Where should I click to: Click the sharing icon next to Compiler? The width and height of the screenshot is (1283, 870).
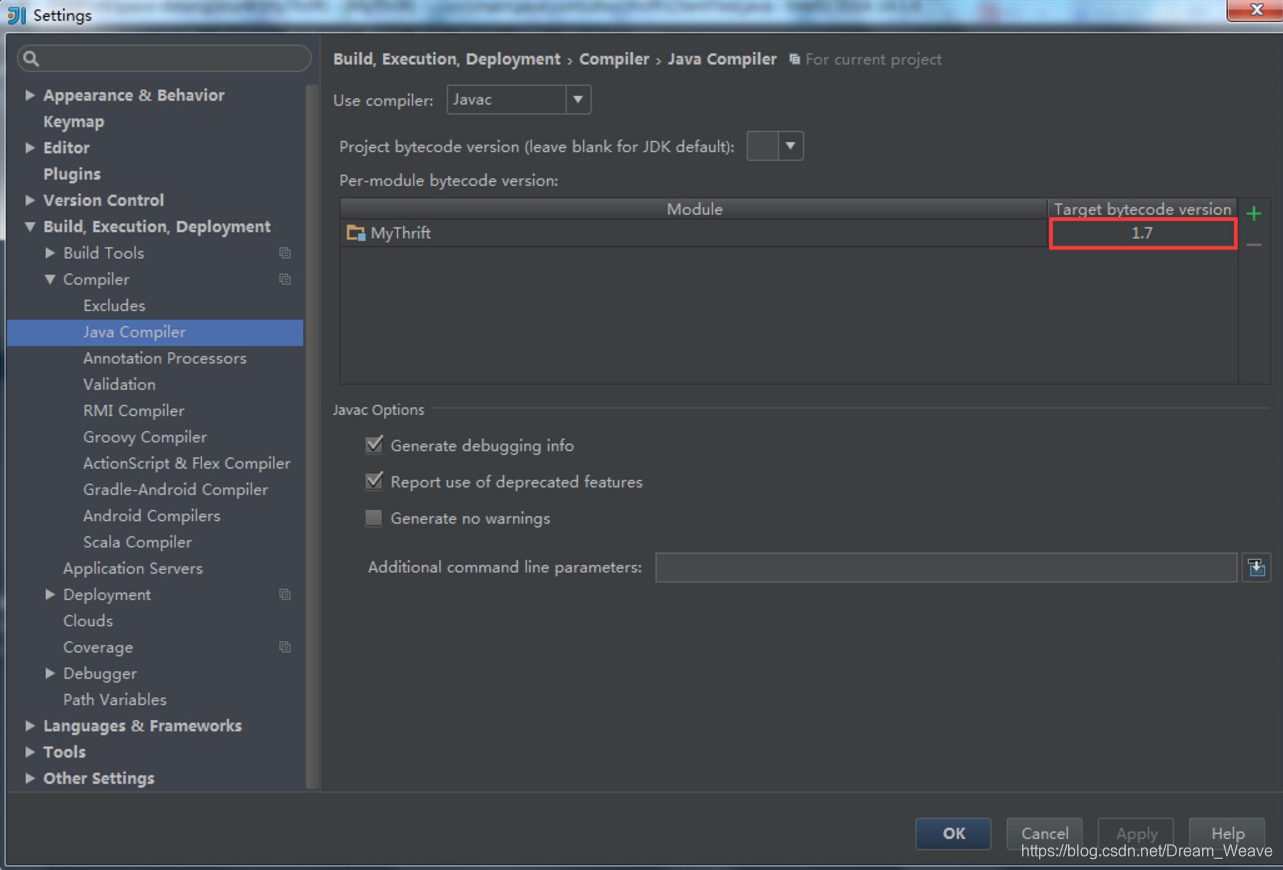coord(286,280)
